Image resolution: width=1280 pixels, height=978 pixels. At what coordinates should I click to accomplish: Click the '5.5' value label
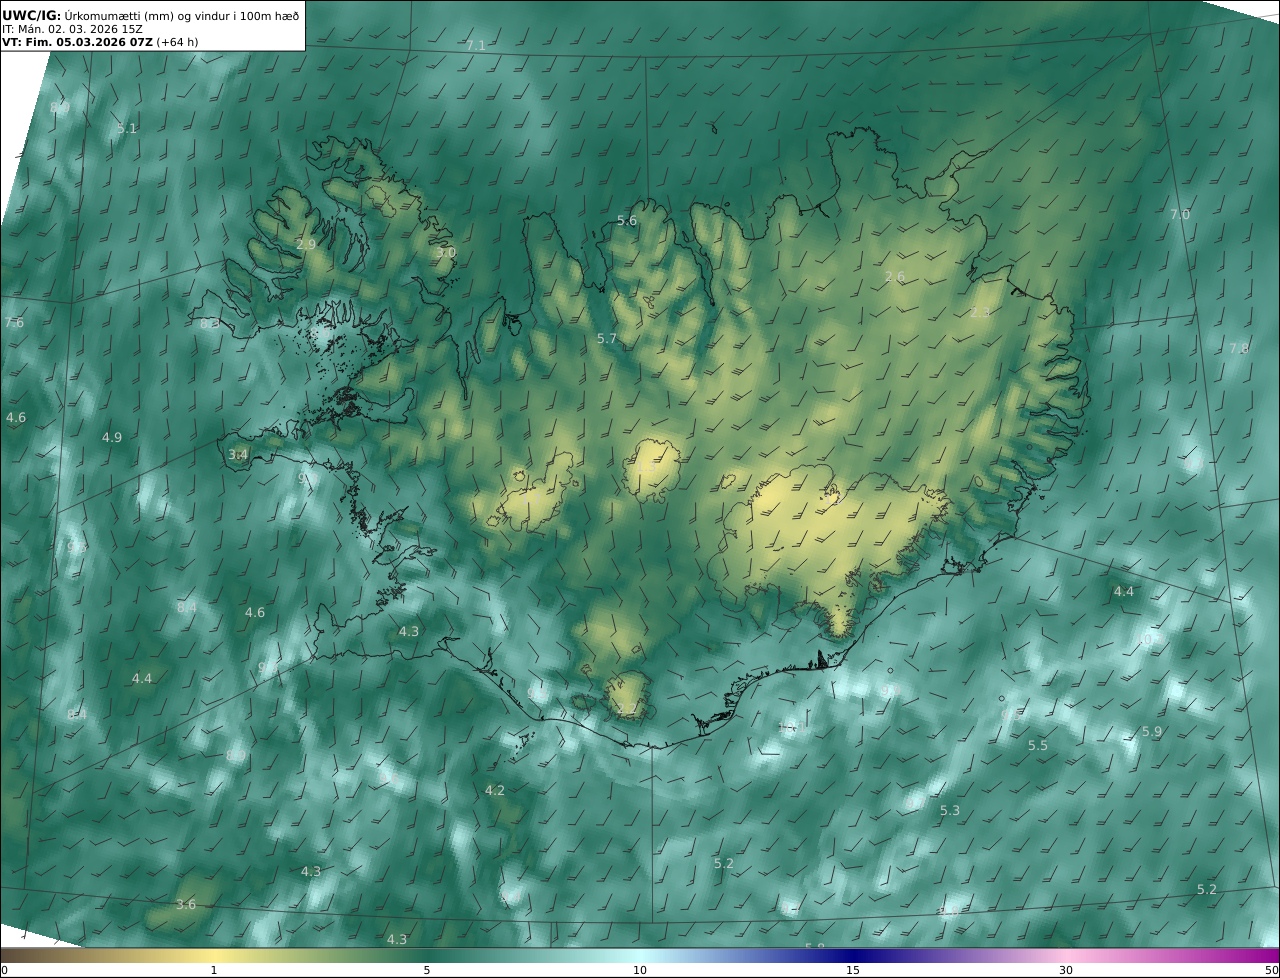[x=1038, y=746]
